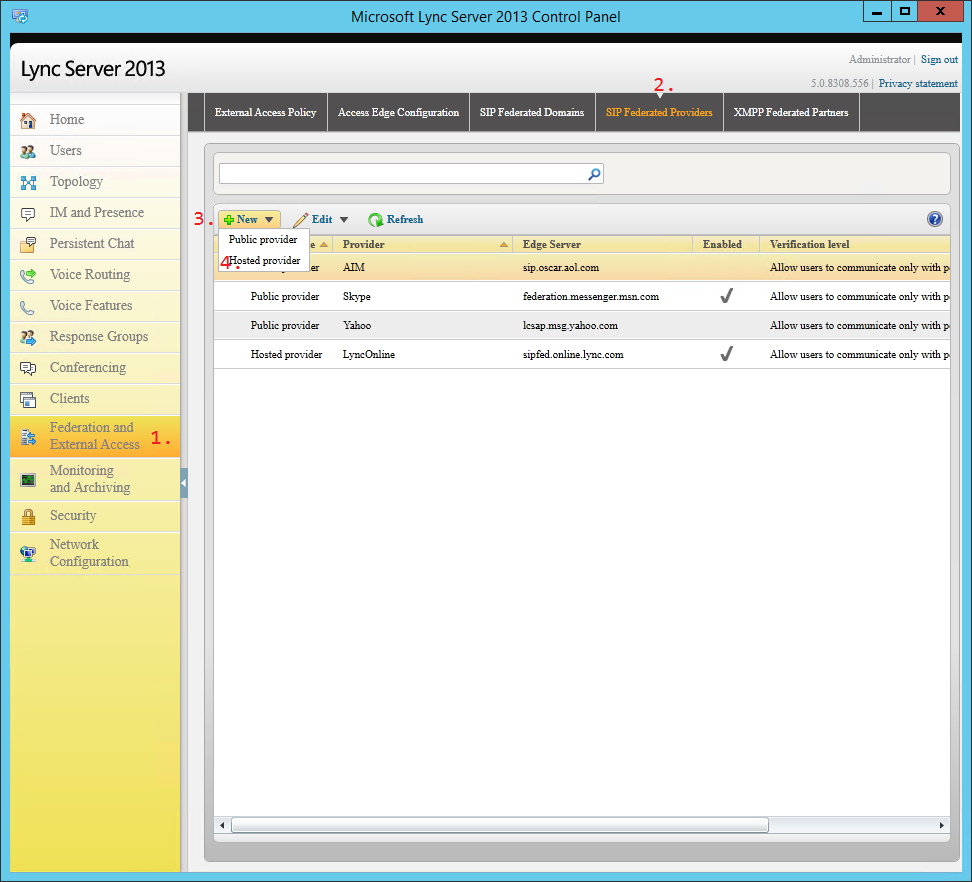Select Hosted provider from the New menu
972x882 pixels.
(x=266, y=260)
